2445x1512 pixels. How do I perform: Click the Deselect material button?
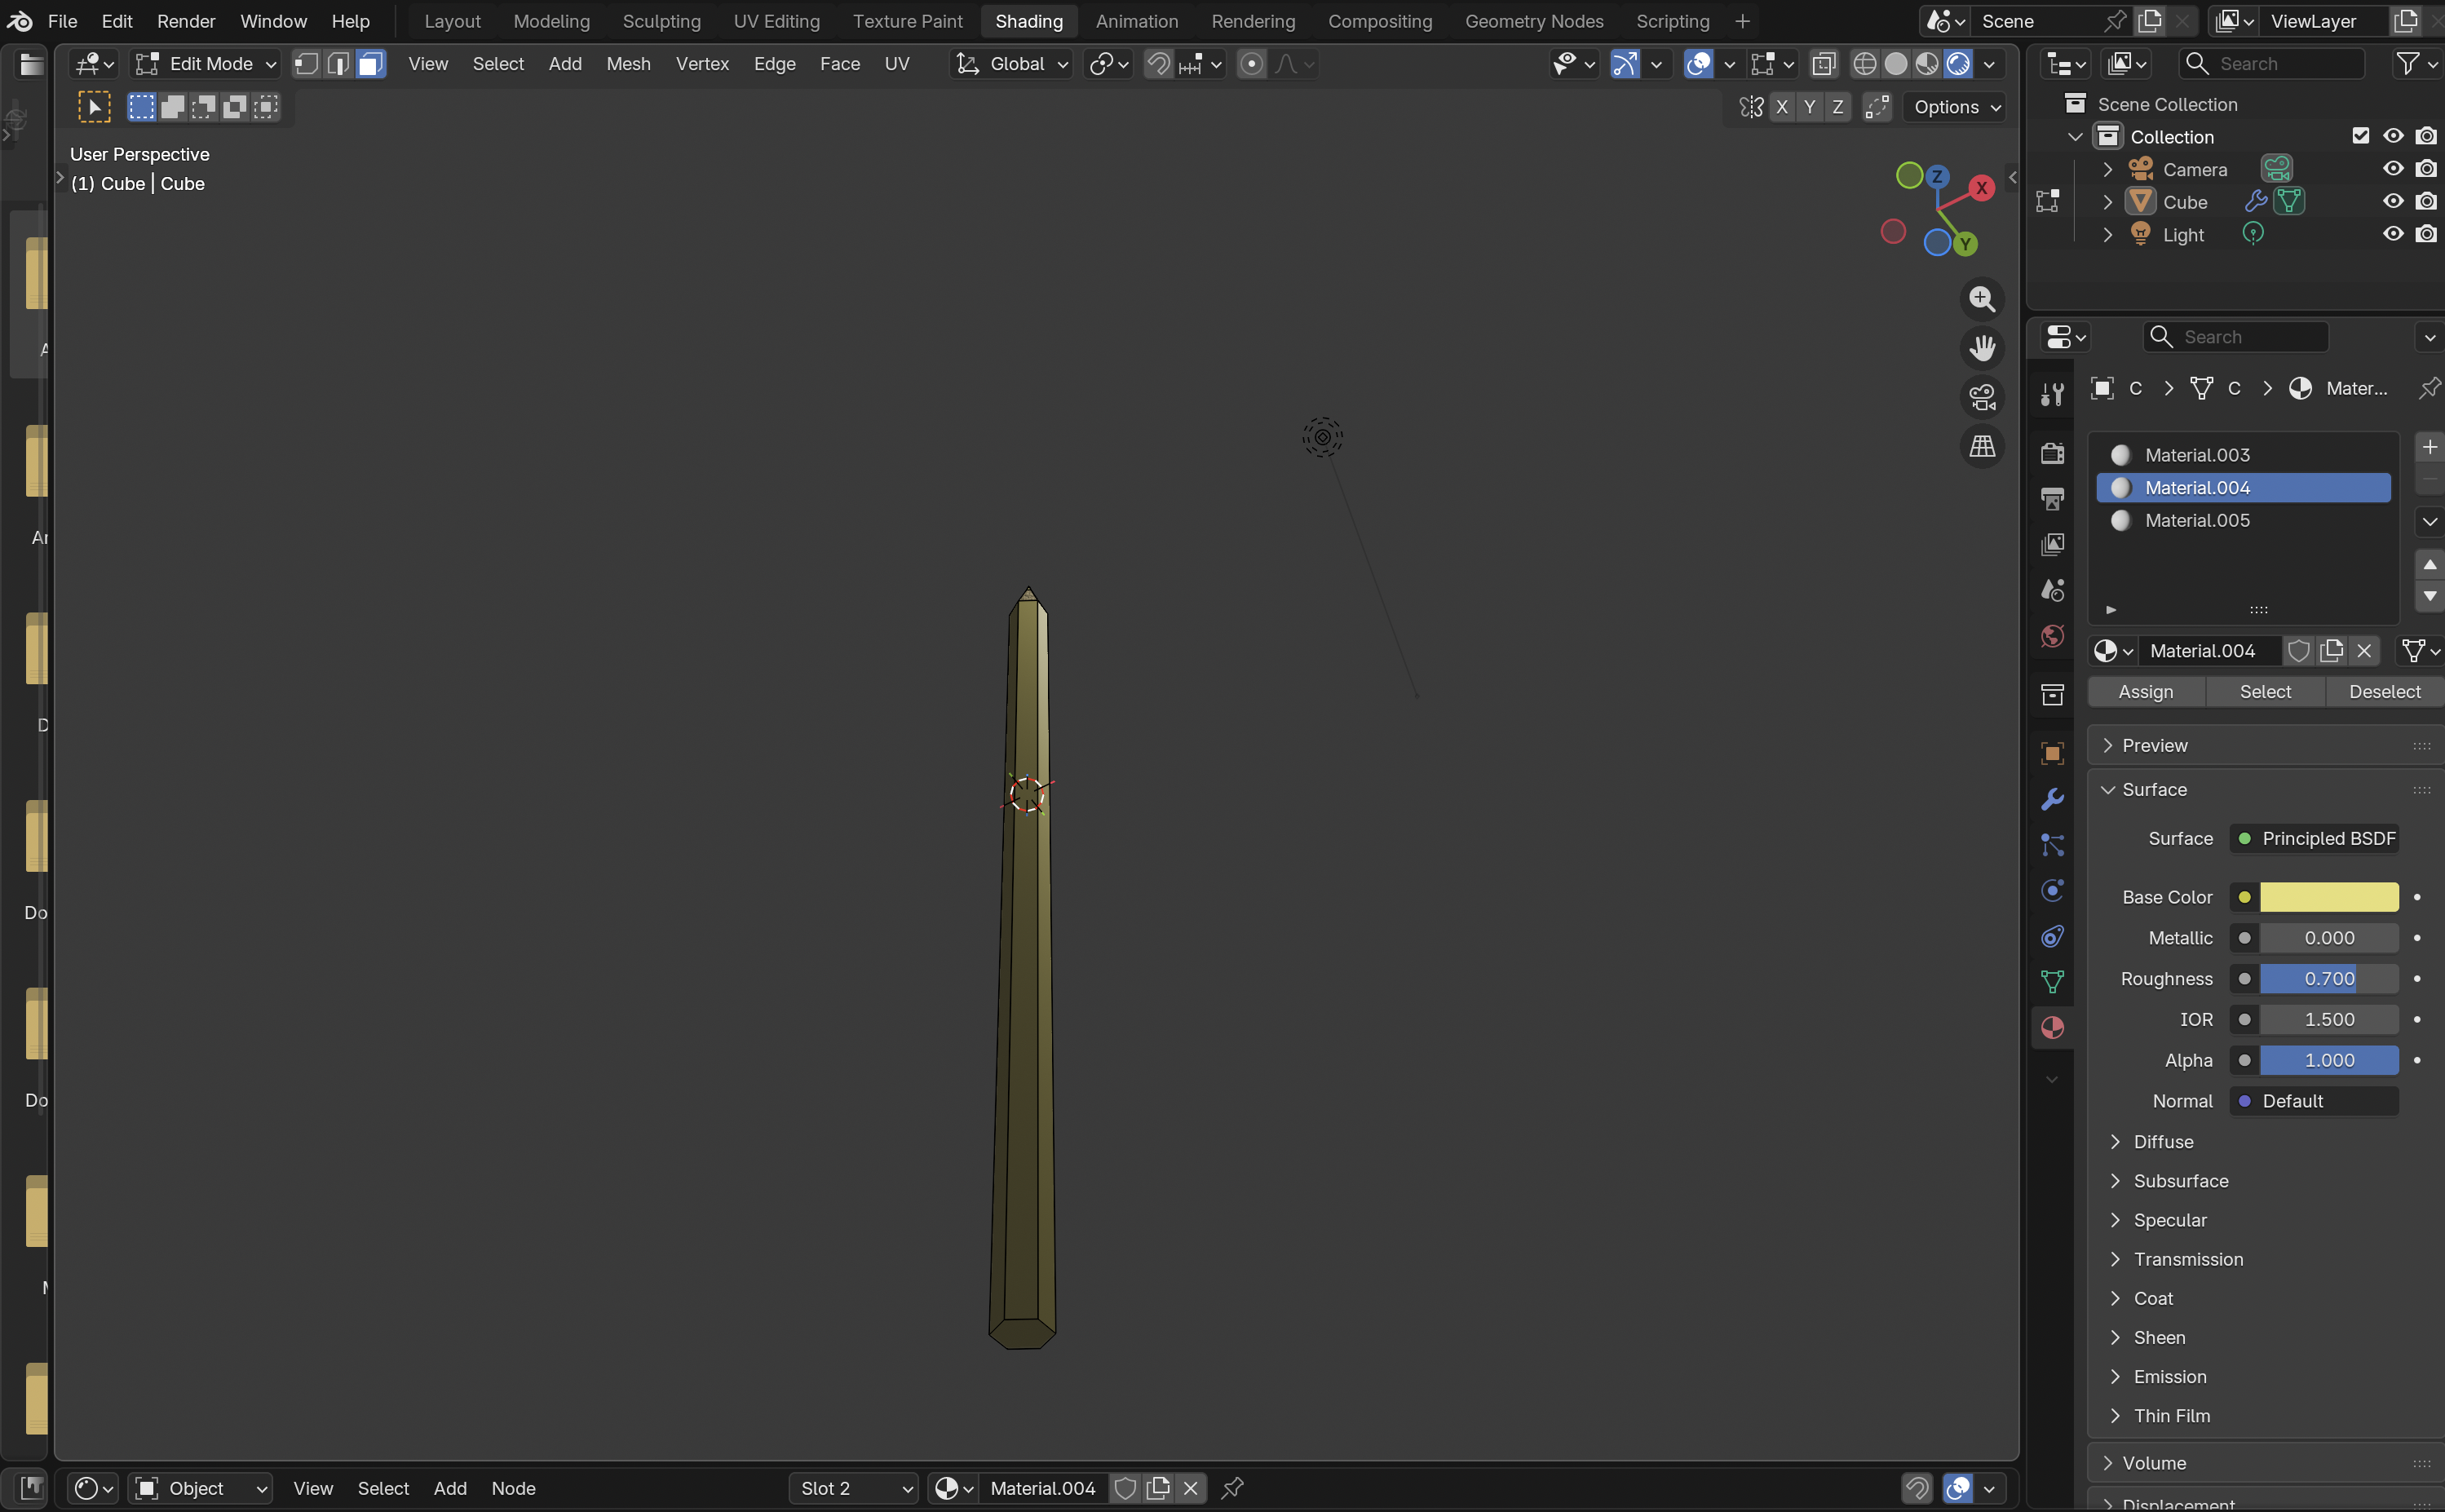pos(2384,692)
